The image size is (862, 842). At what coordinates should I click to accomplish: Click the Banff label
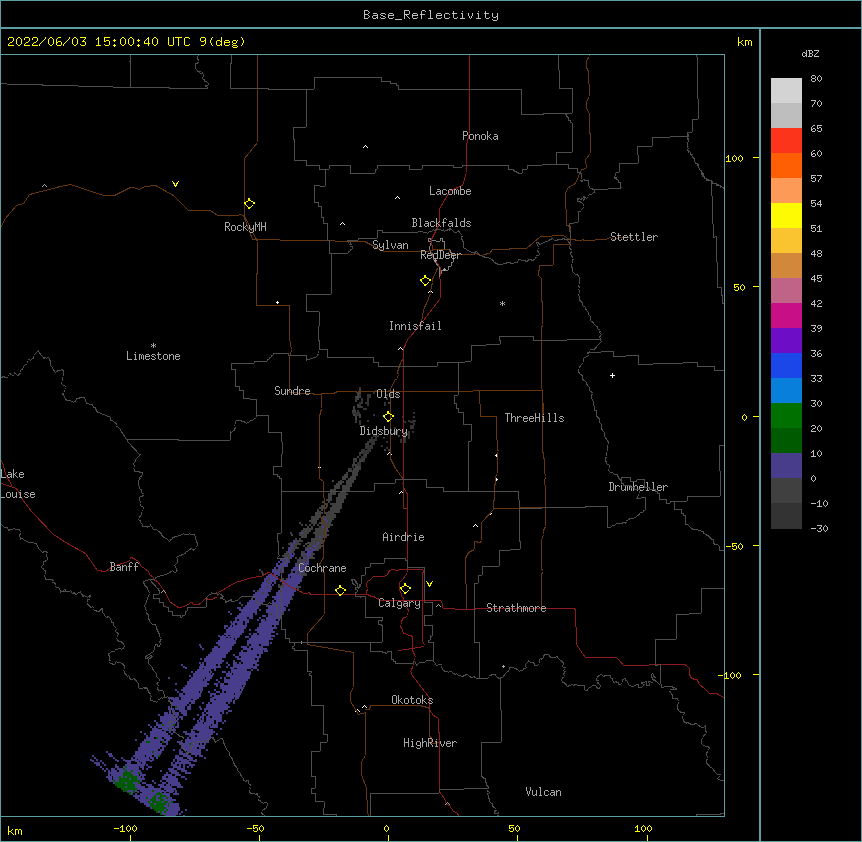(x=124, y=567)
